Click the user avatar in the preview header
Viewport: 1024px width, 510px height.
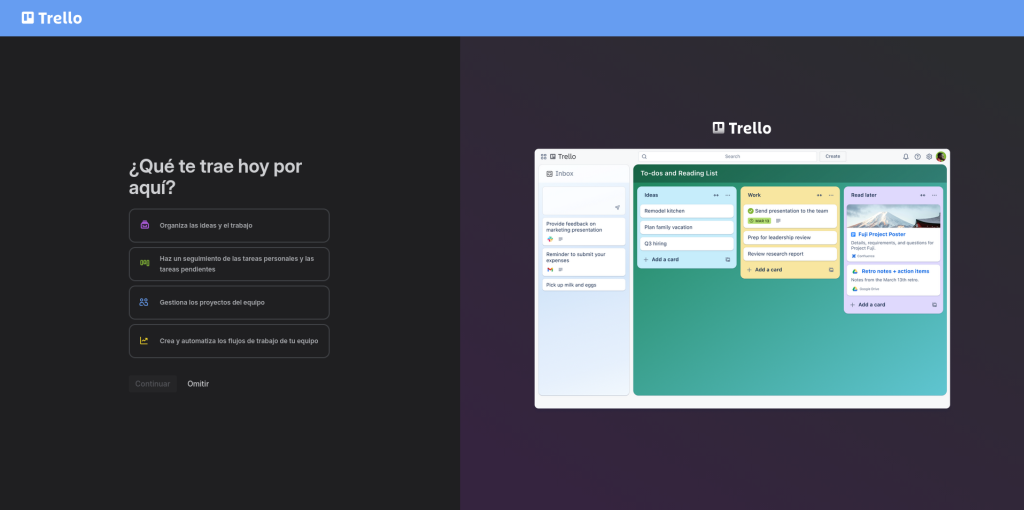[941, 156]
